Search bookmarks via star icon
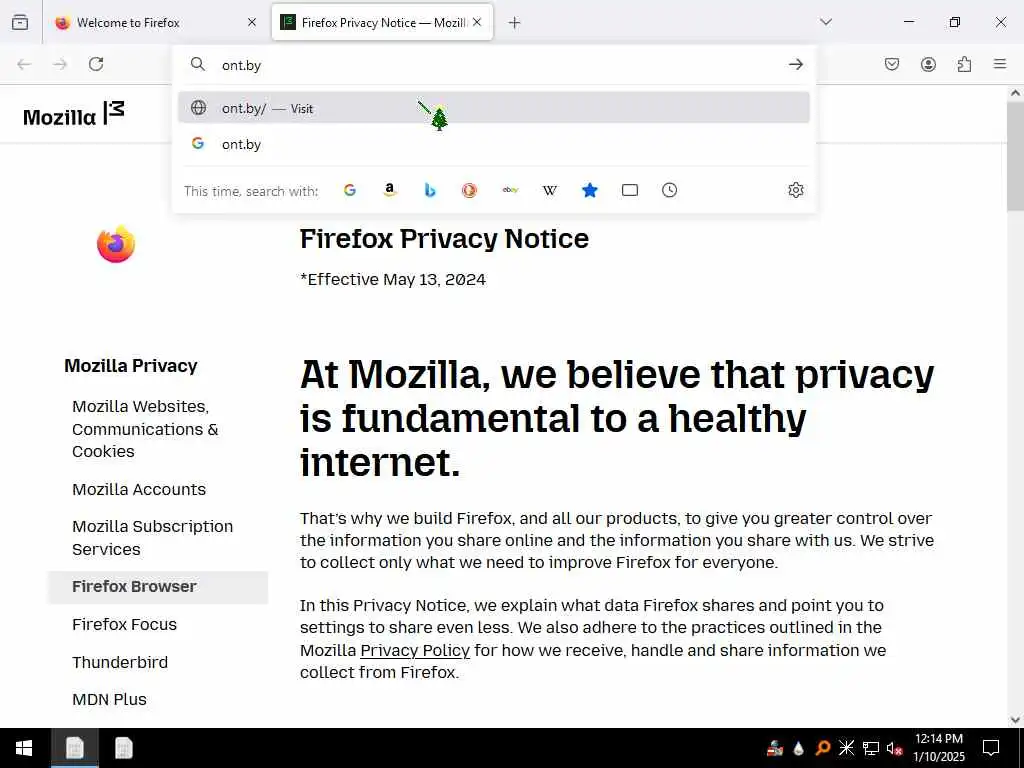The width and height of the screenshot is (1024, 768). pyautogui.click(x=590, y=190)
